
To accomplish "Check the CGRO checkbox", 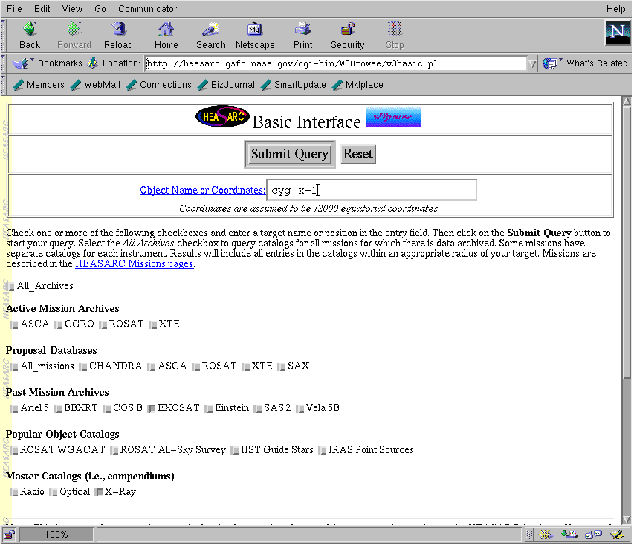I will tap(58, 324).
